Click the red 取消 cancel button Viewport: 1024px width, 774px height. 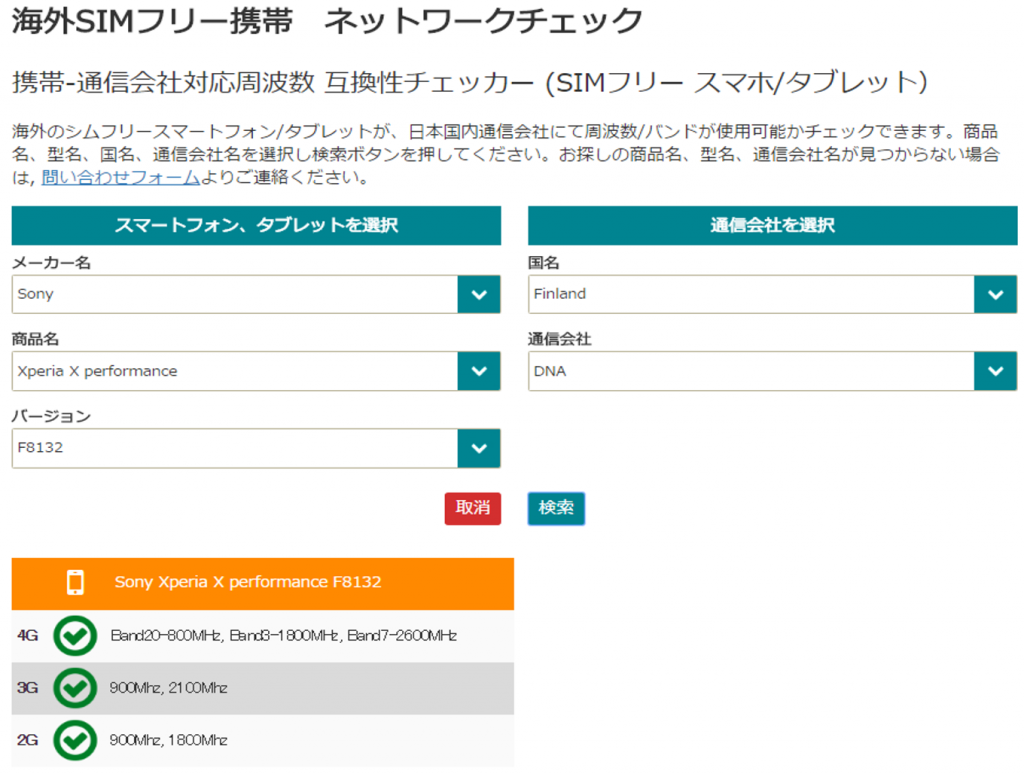[x=473, y=508]
